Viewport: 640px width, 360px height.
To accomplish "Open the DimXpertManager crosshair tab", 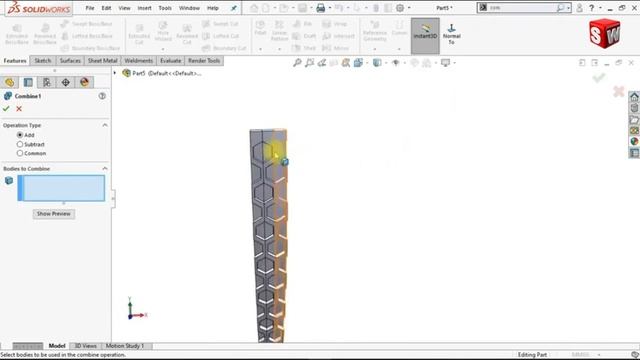I will [66, 82].
